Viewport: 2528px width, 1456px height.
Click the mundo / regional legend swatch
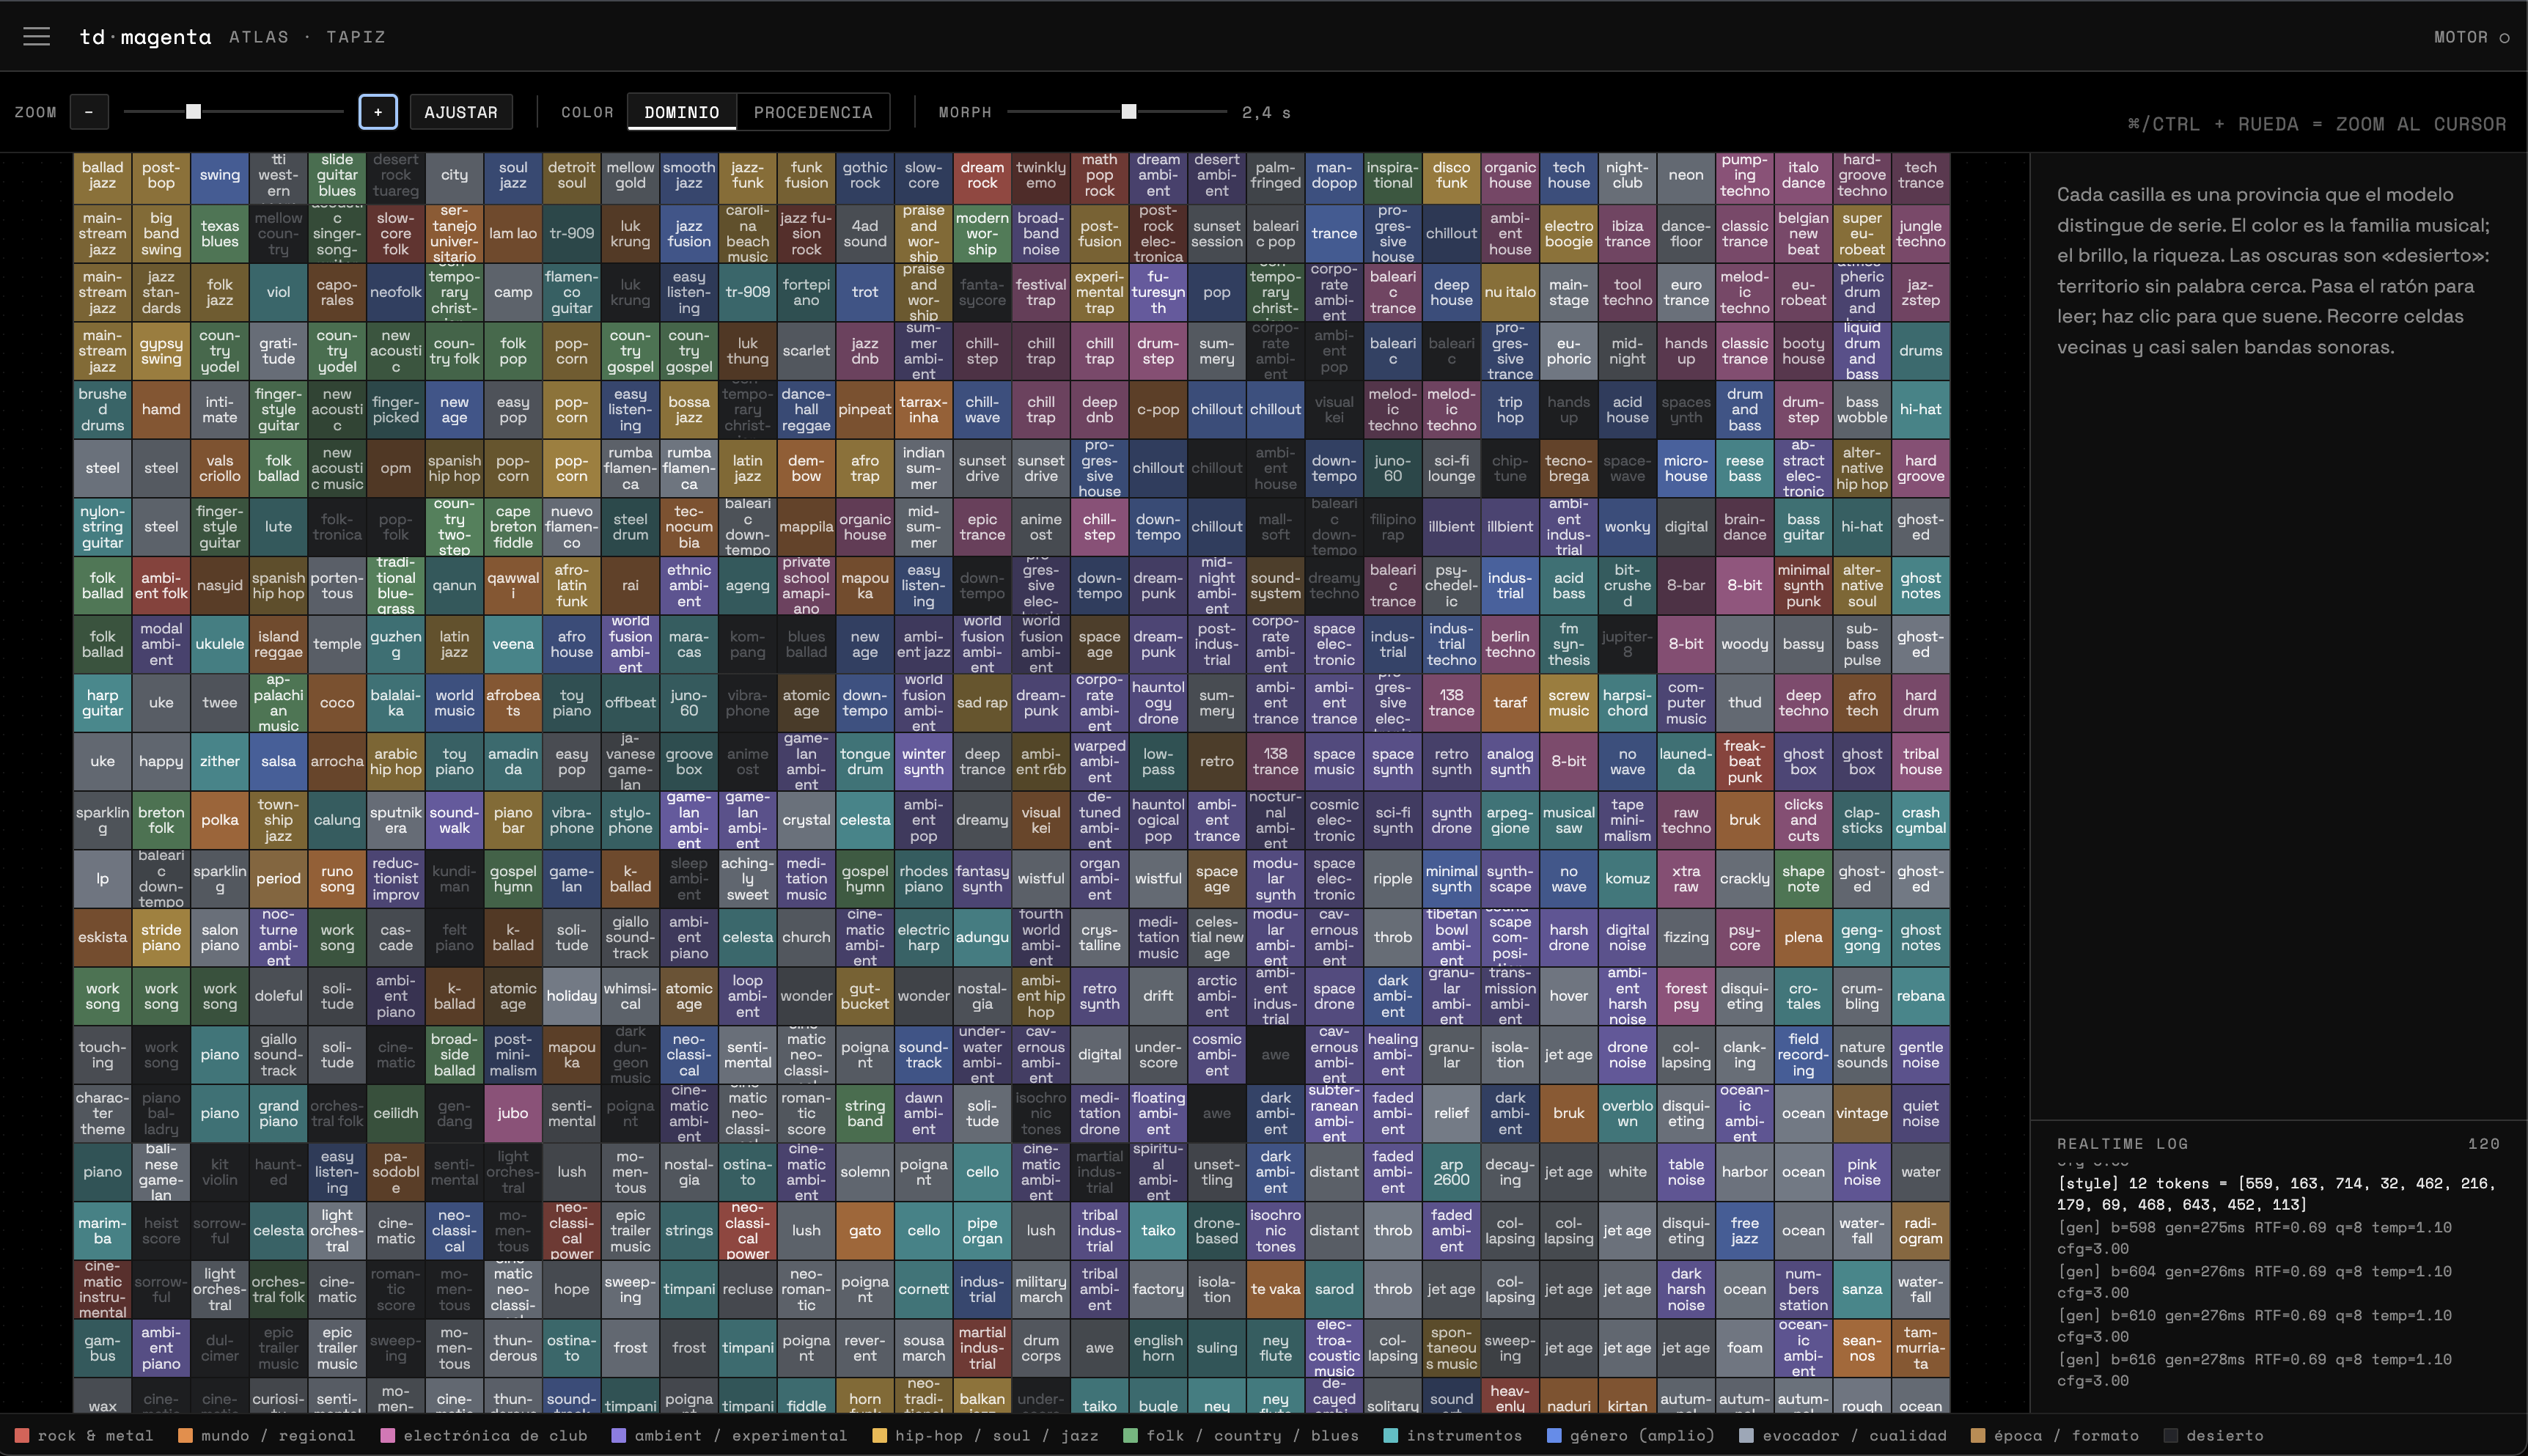(185, 1435)
